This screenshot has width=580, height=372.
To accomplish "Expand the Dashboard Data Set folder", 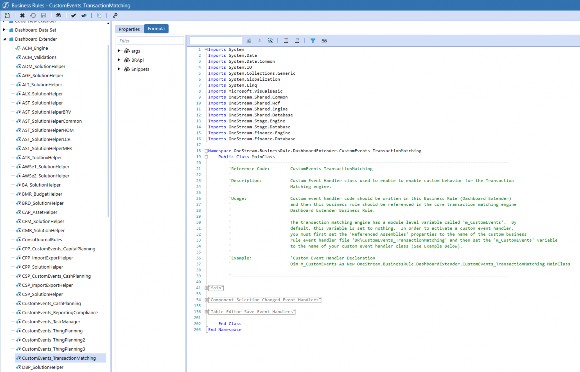I will (4, 30).
